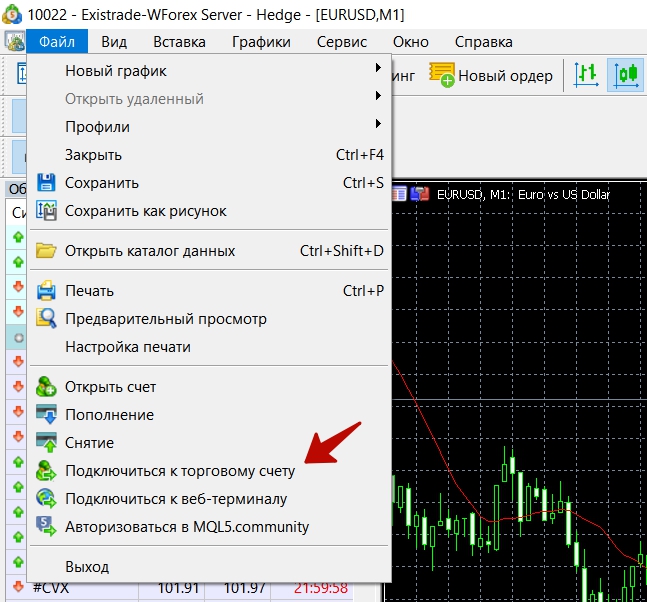Open the Файл menu
This screenshot has height=602, width=647.
point(57,42)
